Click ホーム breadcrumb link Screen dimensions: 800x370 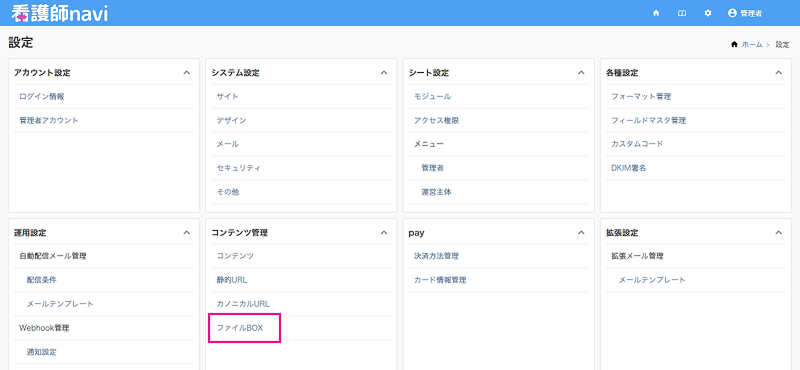[752, 44]
